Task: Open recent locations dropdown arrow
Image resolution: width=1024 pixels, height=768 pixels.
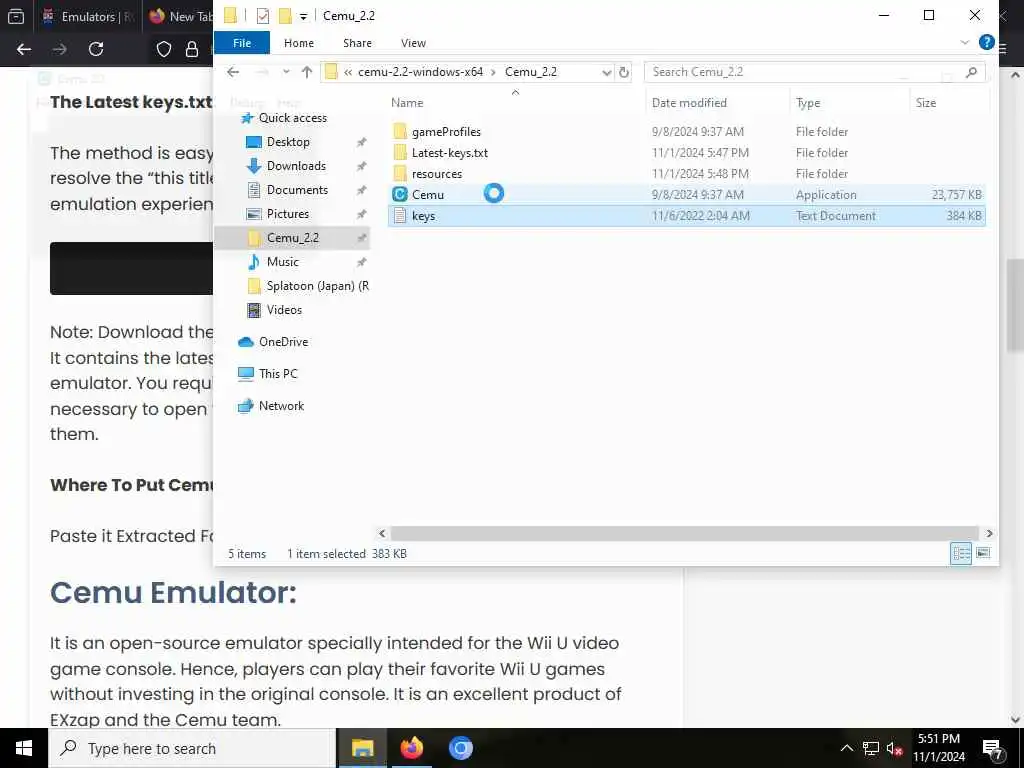Action: pyautogui.click(x=286, y=72)
